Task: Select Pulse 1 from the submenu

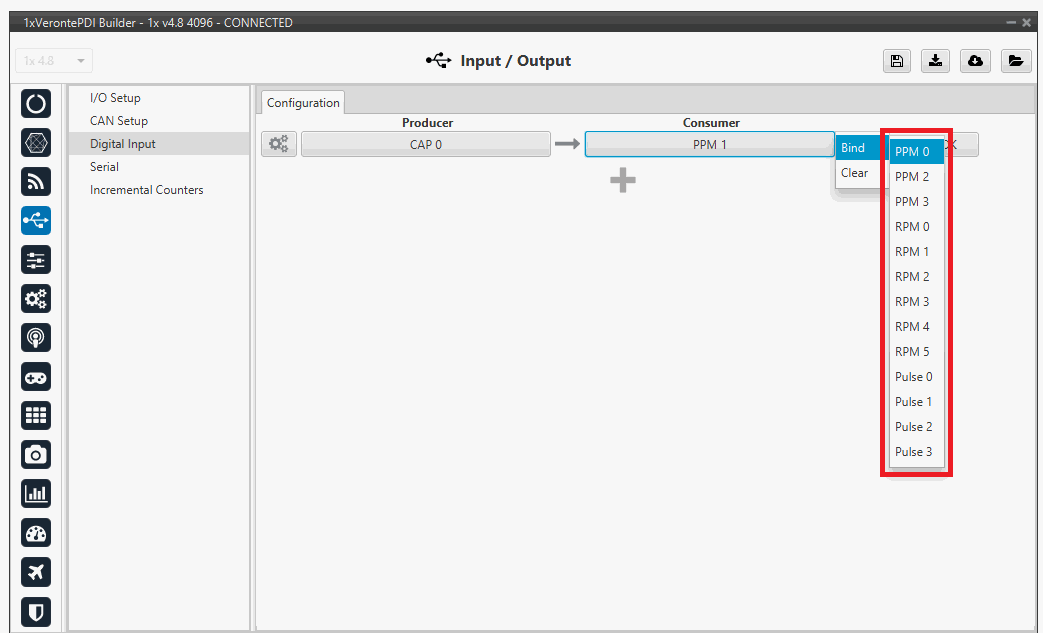Action: tap(917, 402)
